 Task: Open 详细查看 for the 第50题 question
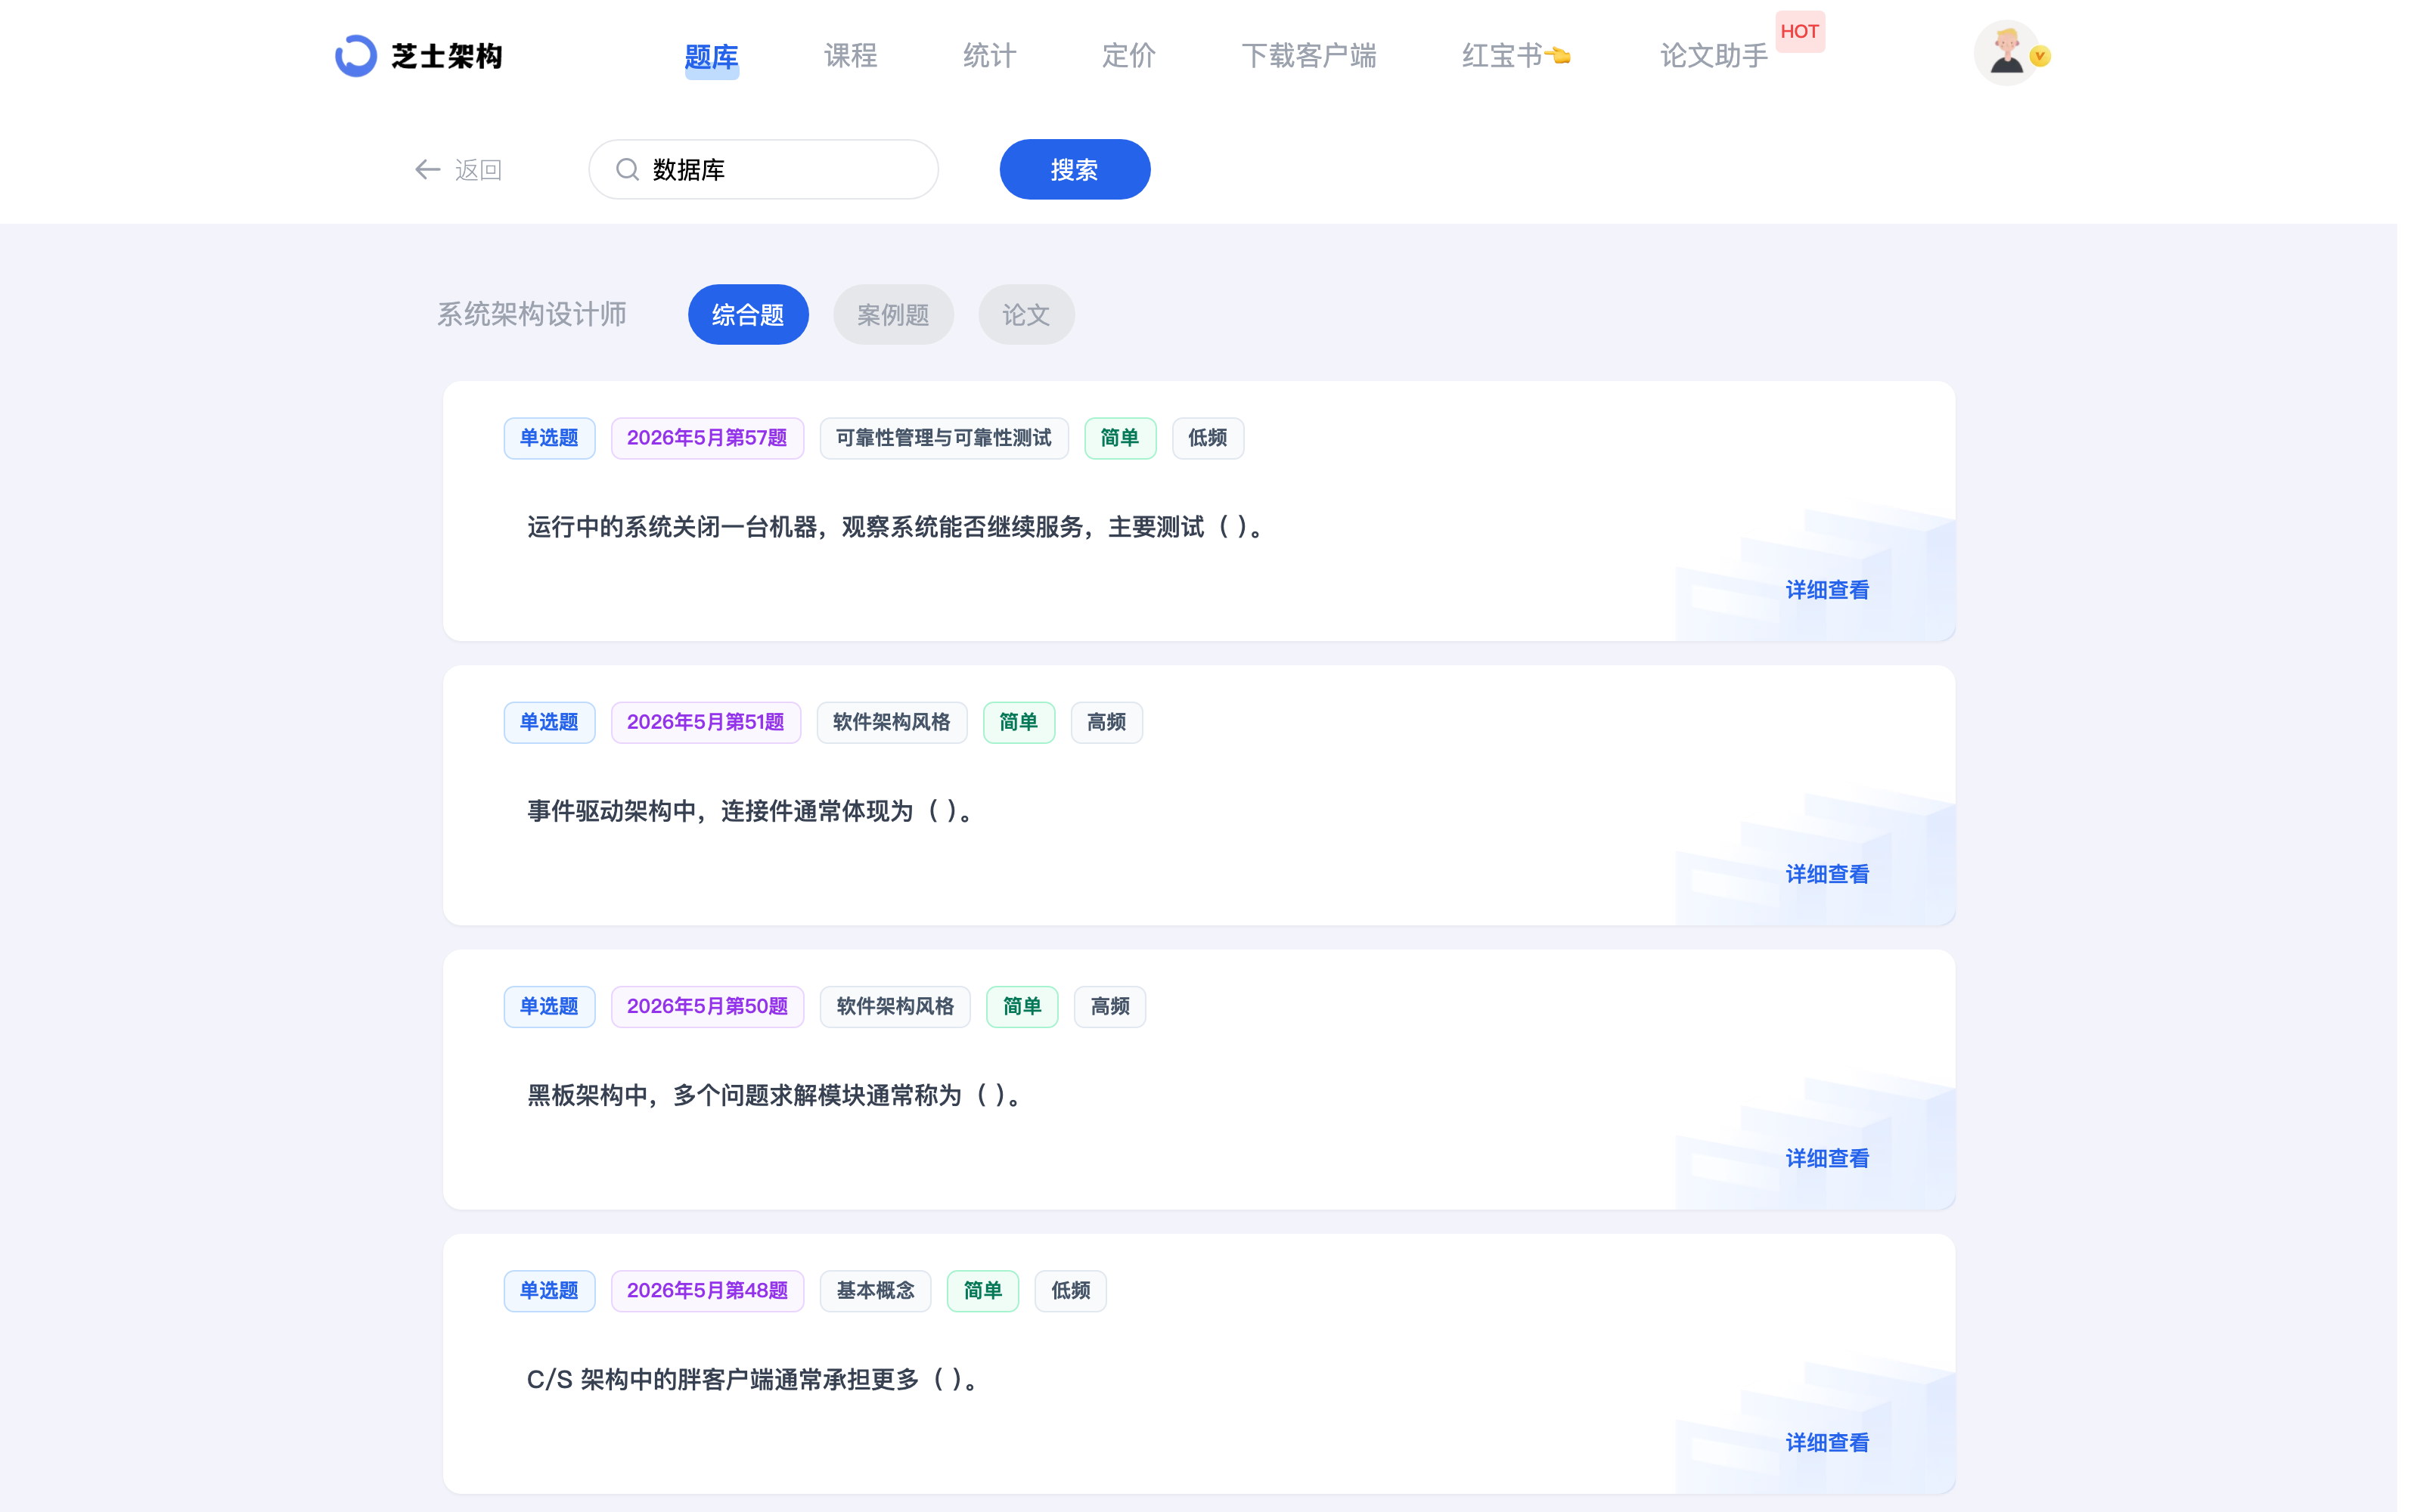pos(1827,1158)
